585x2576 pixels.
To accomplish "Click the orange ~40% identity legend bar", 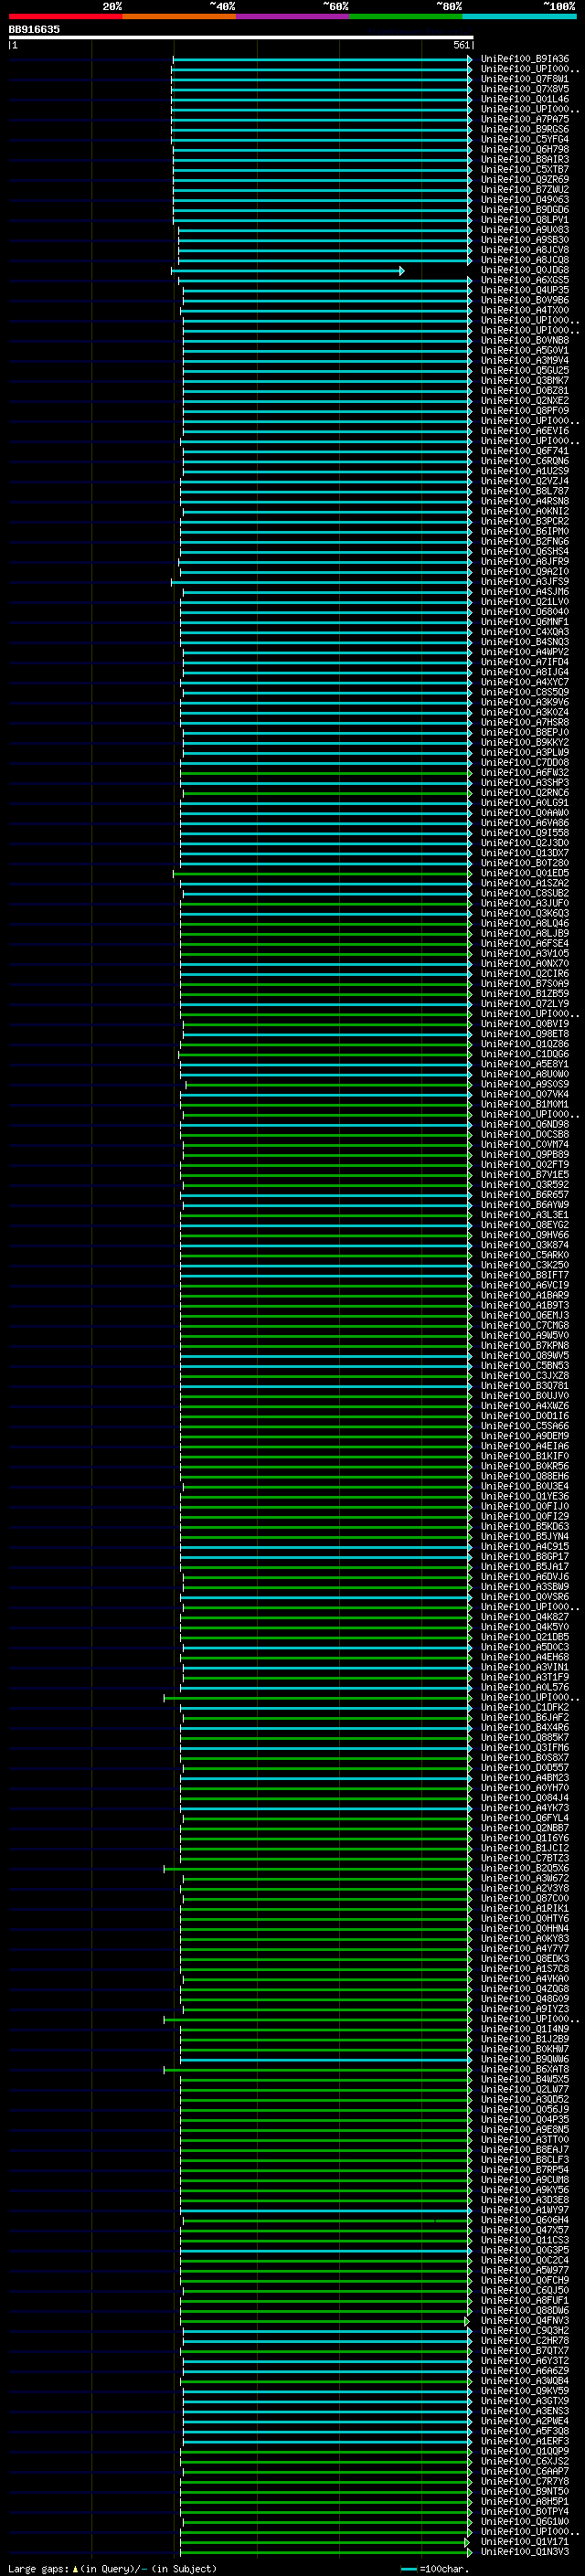I will click(179, 16).
